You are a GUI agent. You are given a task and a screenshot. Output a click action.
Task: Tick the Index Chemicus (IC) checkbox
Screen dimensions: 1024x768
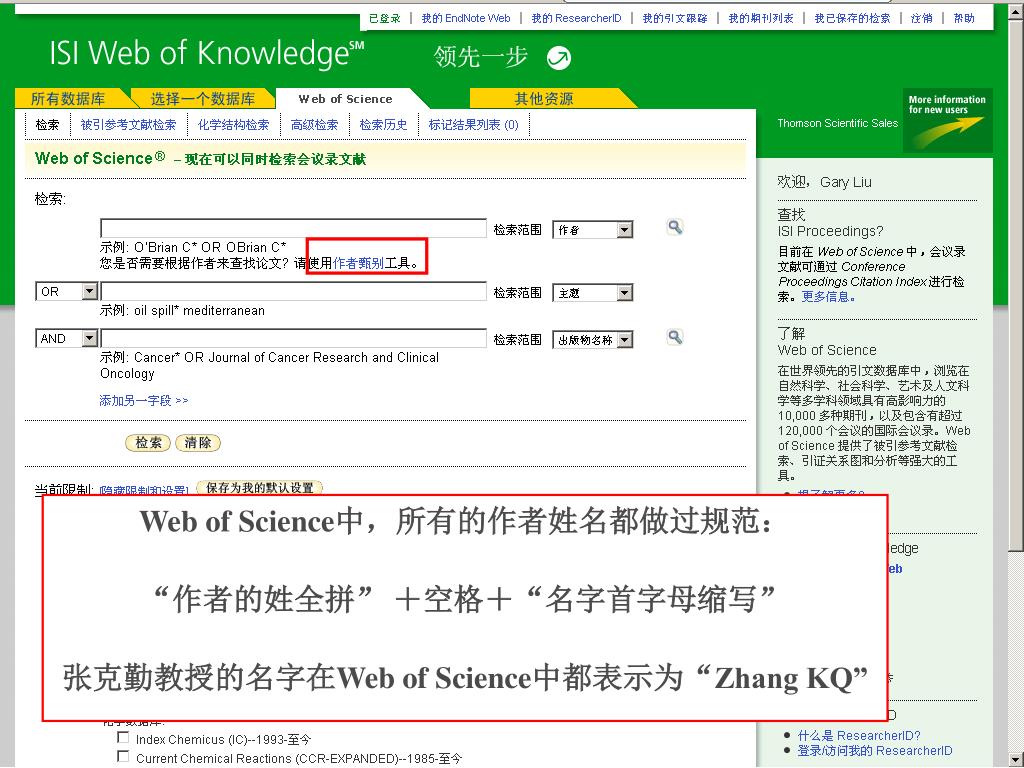[x=123, y=737]
